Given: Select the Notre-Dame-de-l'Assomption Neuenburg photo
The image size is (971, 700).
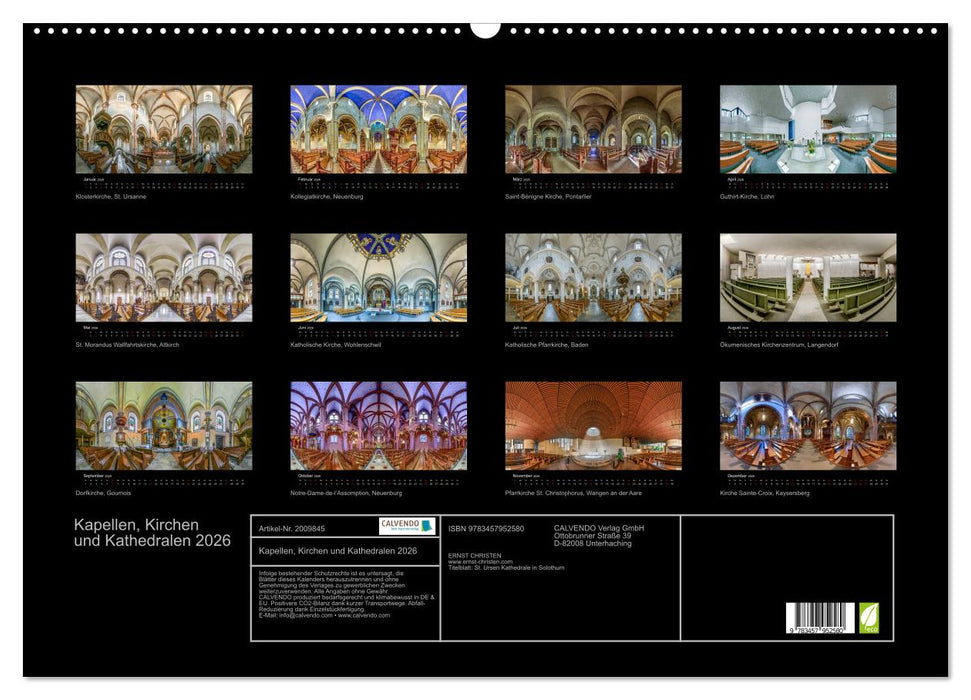Looking at the screenshot, I should 378,425.
